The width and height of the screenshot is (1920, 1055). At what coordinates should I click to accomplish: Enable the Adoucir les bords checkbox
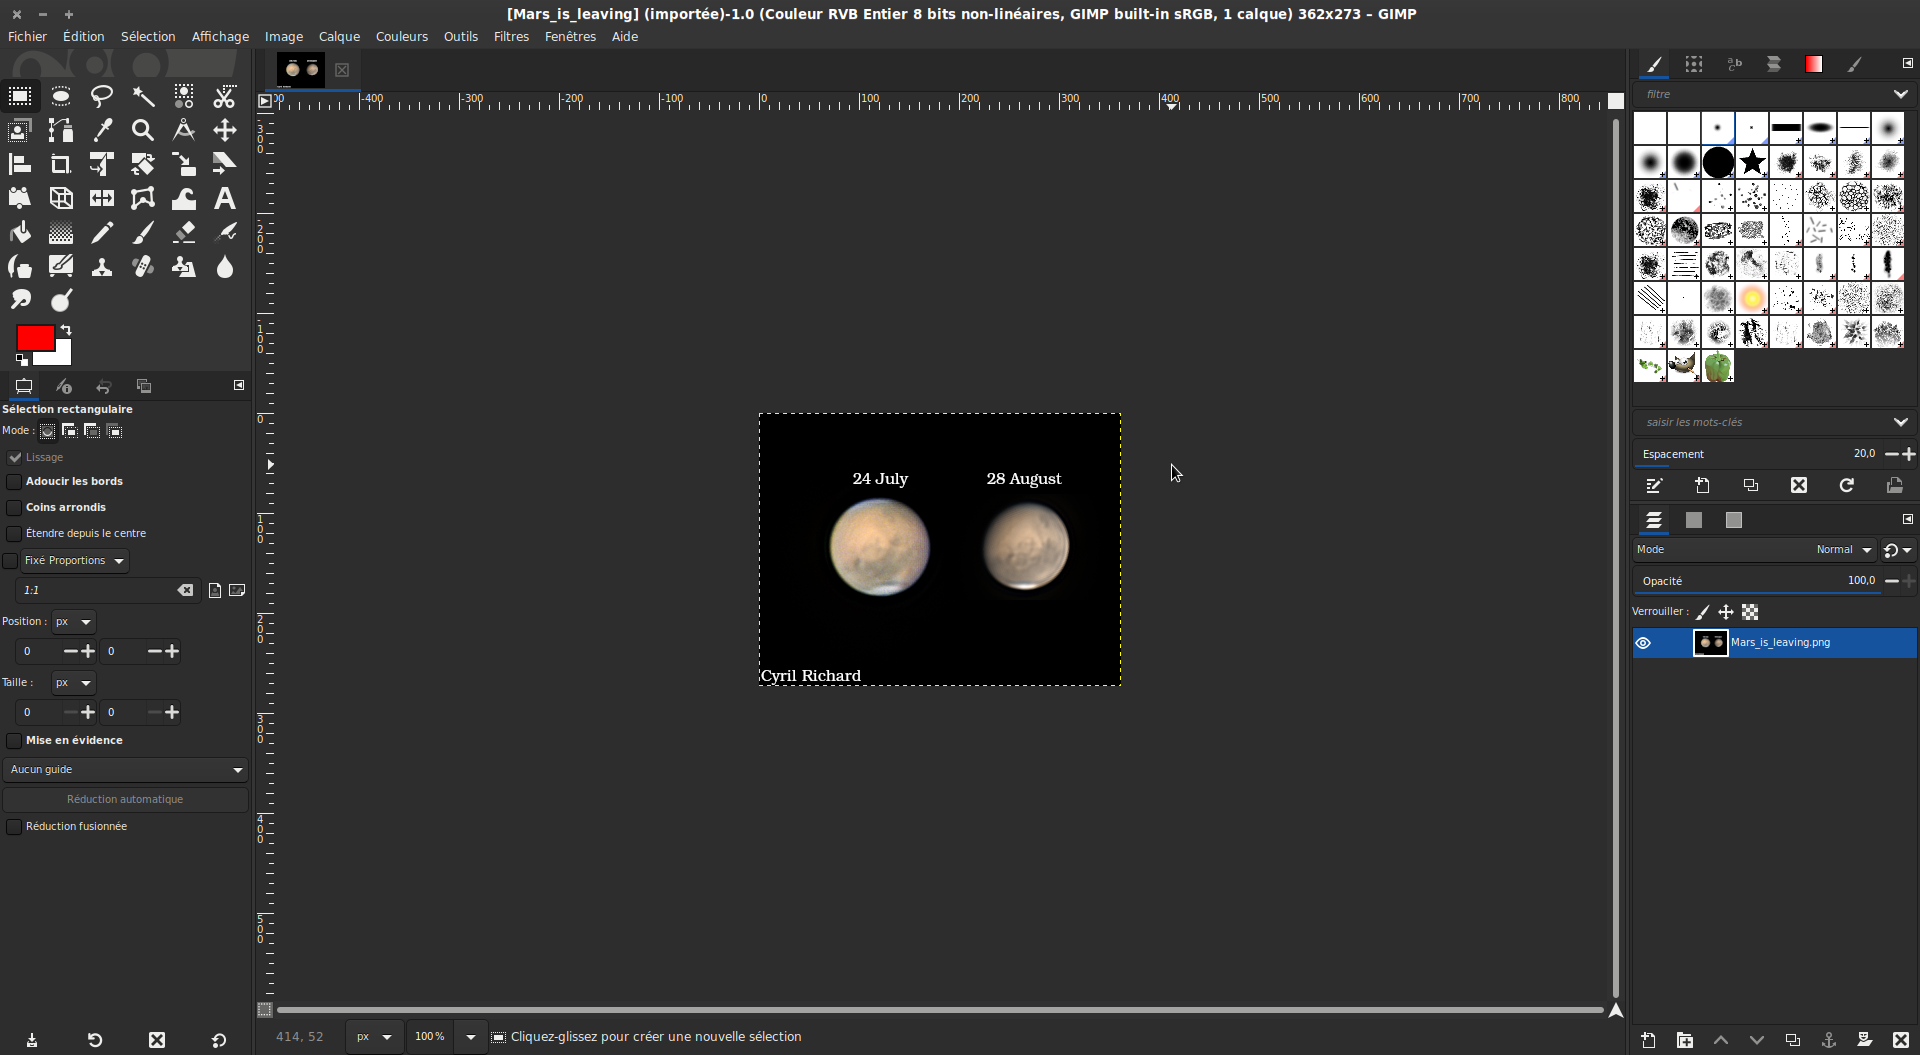(14, 482)
